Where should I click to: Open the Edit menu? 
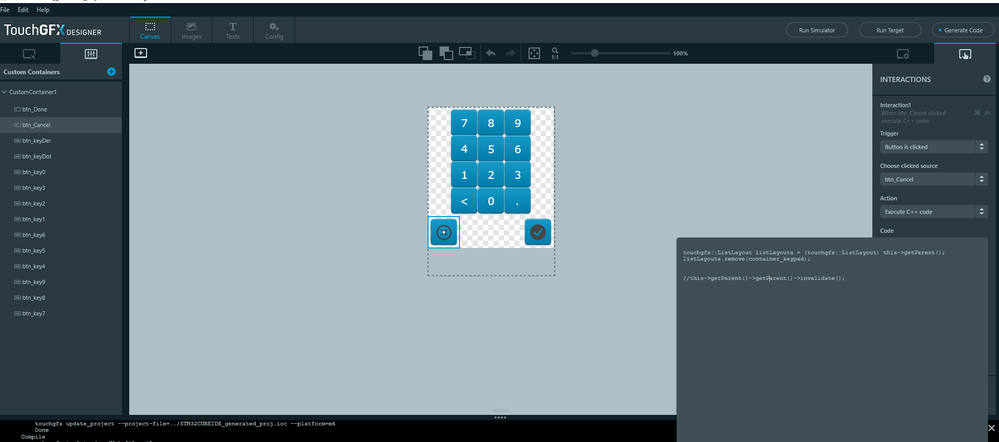tap(23, 10)
